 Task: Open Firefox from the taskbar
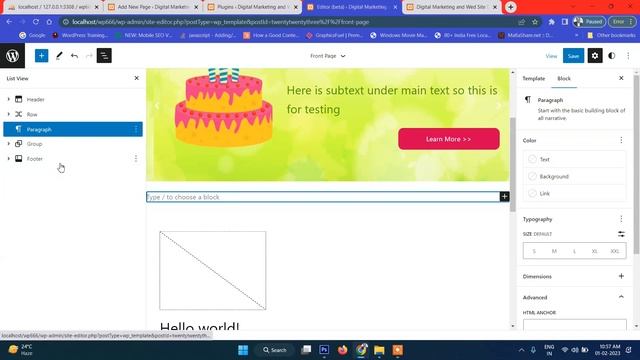click(x=342, y=350)
